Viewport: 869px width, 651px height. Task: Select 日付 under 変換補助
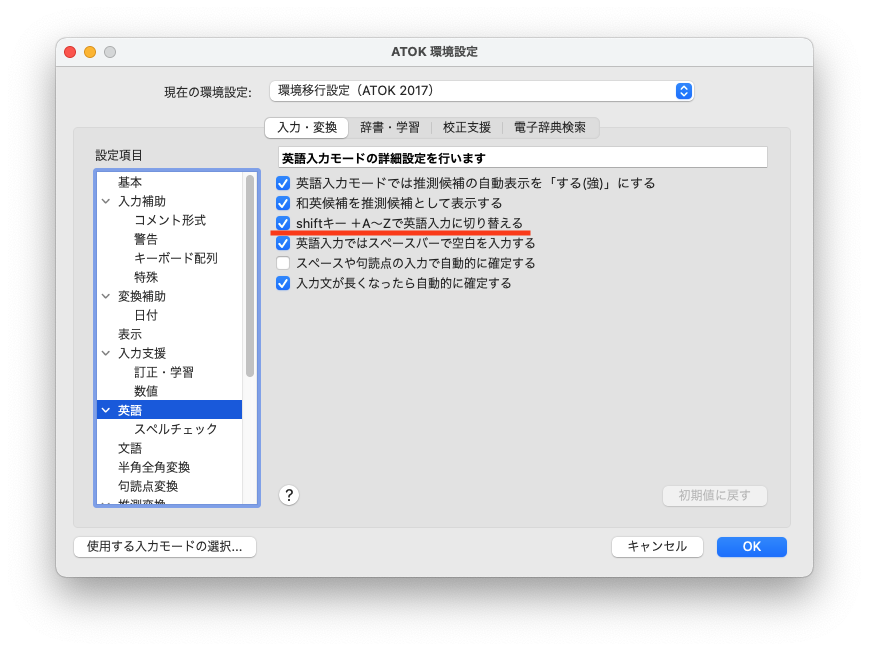(170, 315)
